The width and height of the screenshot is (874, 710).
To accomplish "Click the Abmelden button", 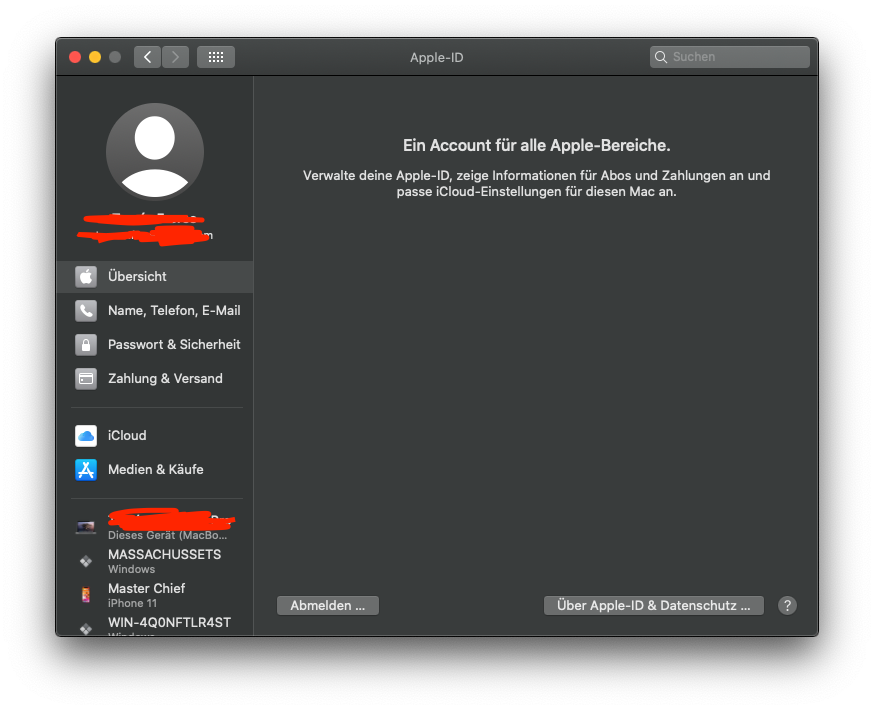I will pos(327,605).
